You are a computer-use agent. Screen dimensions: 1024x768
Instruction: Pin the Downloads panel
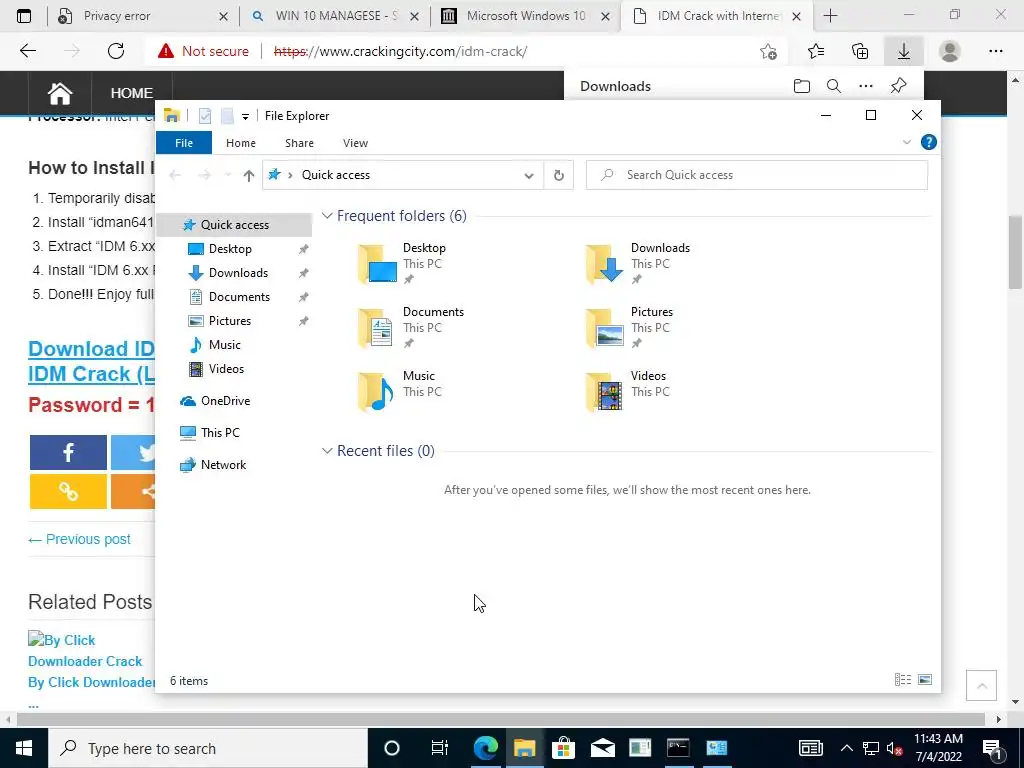tap(899, 86)
